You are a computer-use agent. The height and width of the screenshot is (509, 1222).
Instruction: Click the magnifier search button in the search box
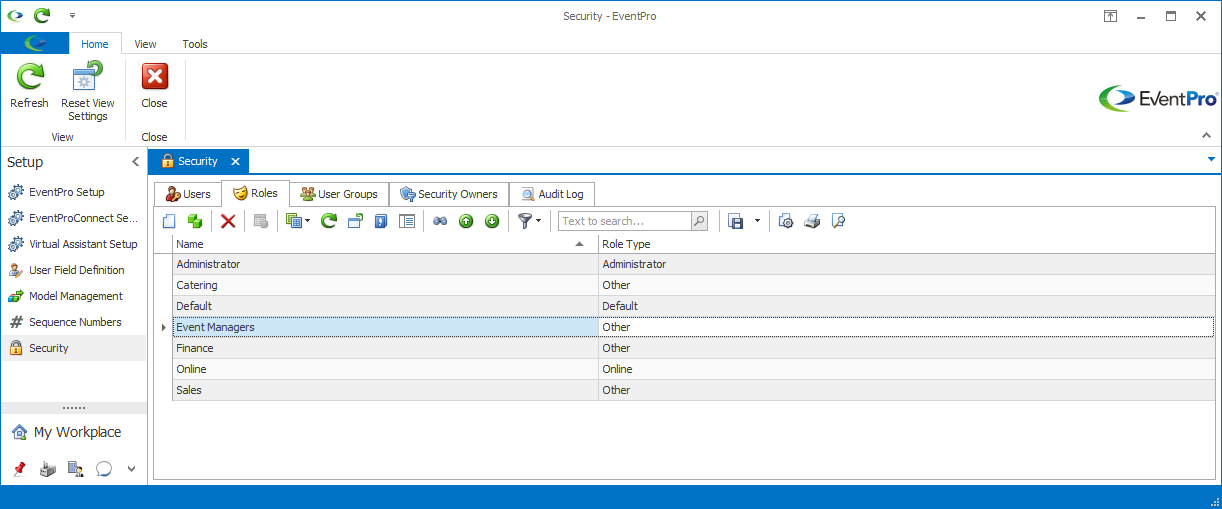point(699,221)
